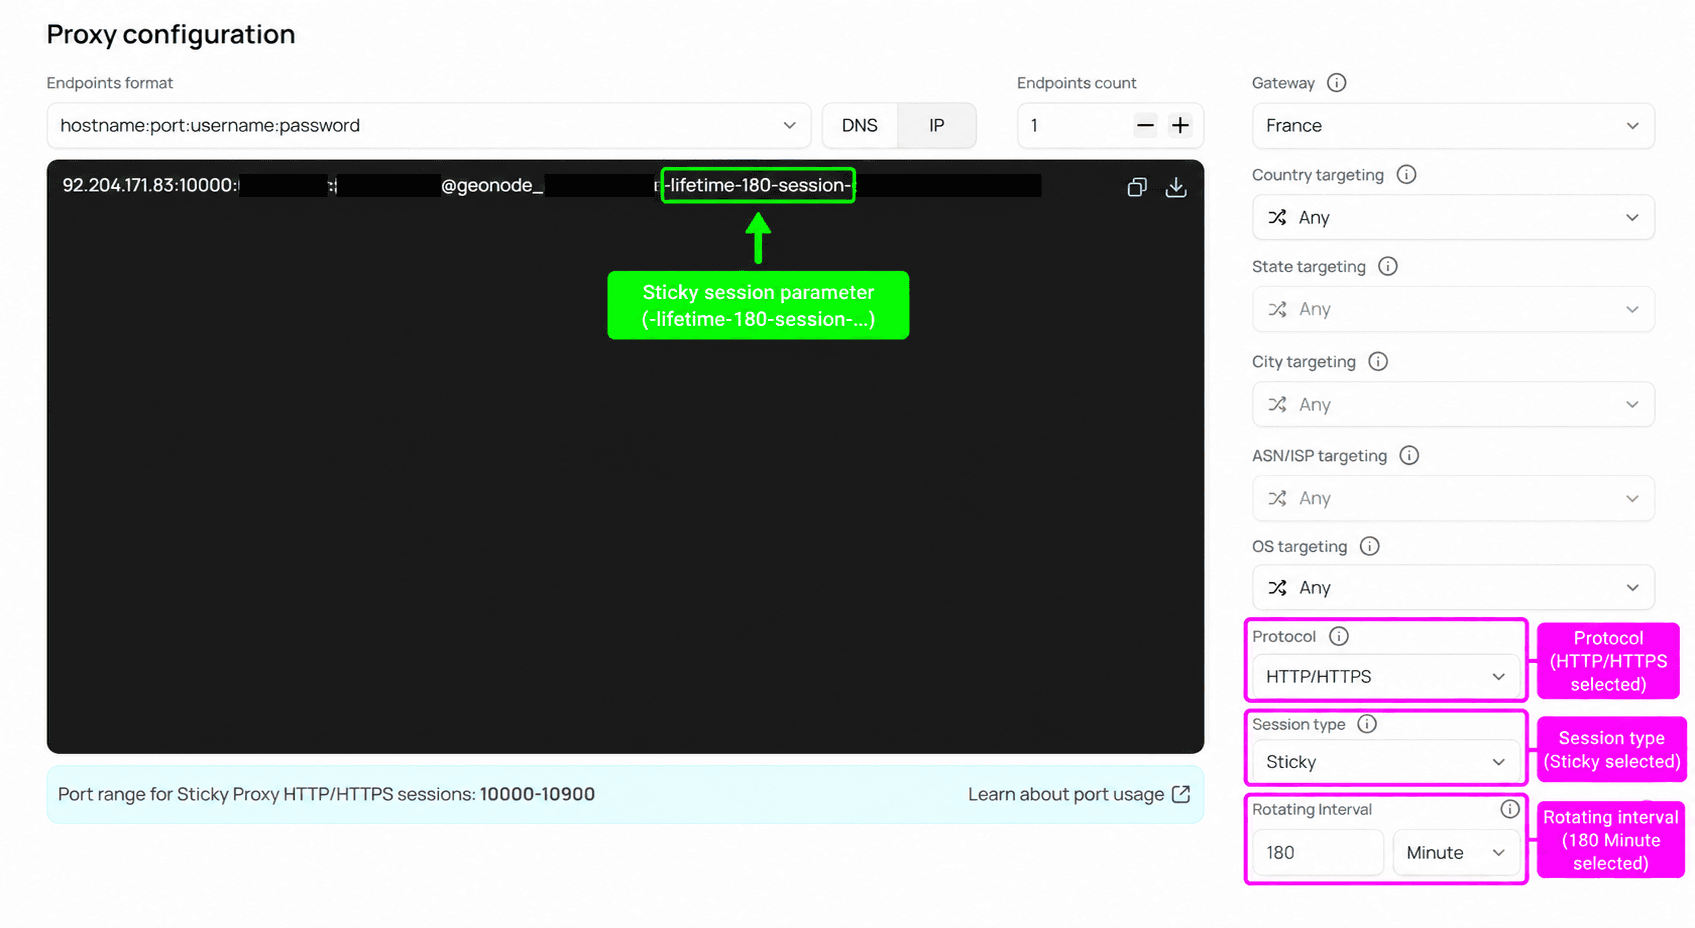The height and width of the screenshot is (928, 1695).
Task: Switch endpoint display to IP
Action: 937,125
